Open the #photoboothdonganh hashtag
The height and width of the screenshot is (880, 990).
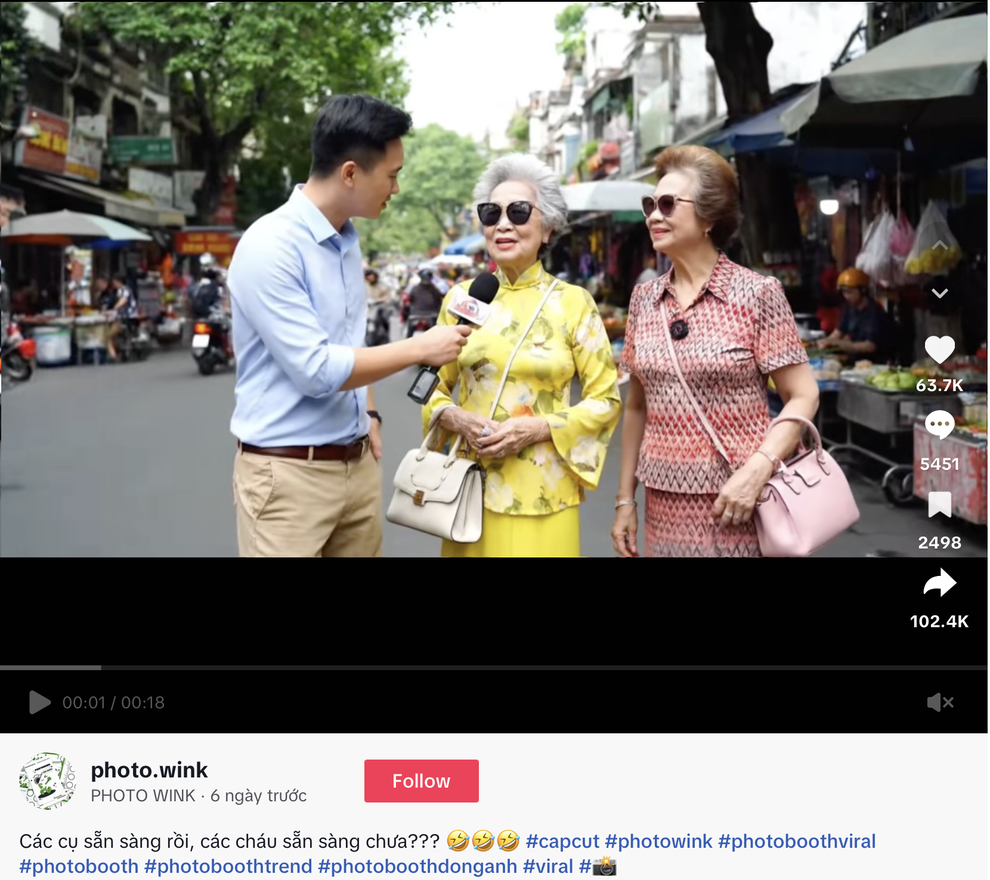point(417,866)
